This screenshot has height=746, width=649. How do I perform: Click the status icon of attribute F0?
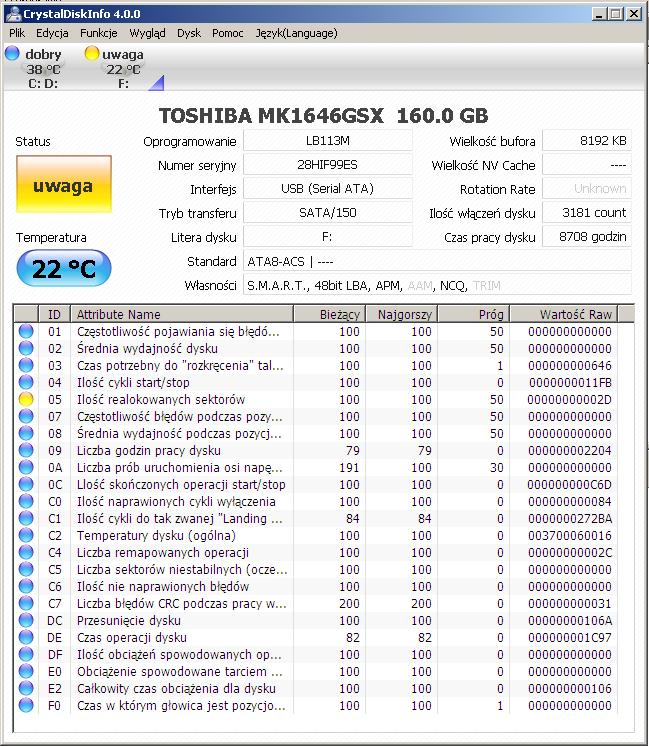tap(26, 706)
